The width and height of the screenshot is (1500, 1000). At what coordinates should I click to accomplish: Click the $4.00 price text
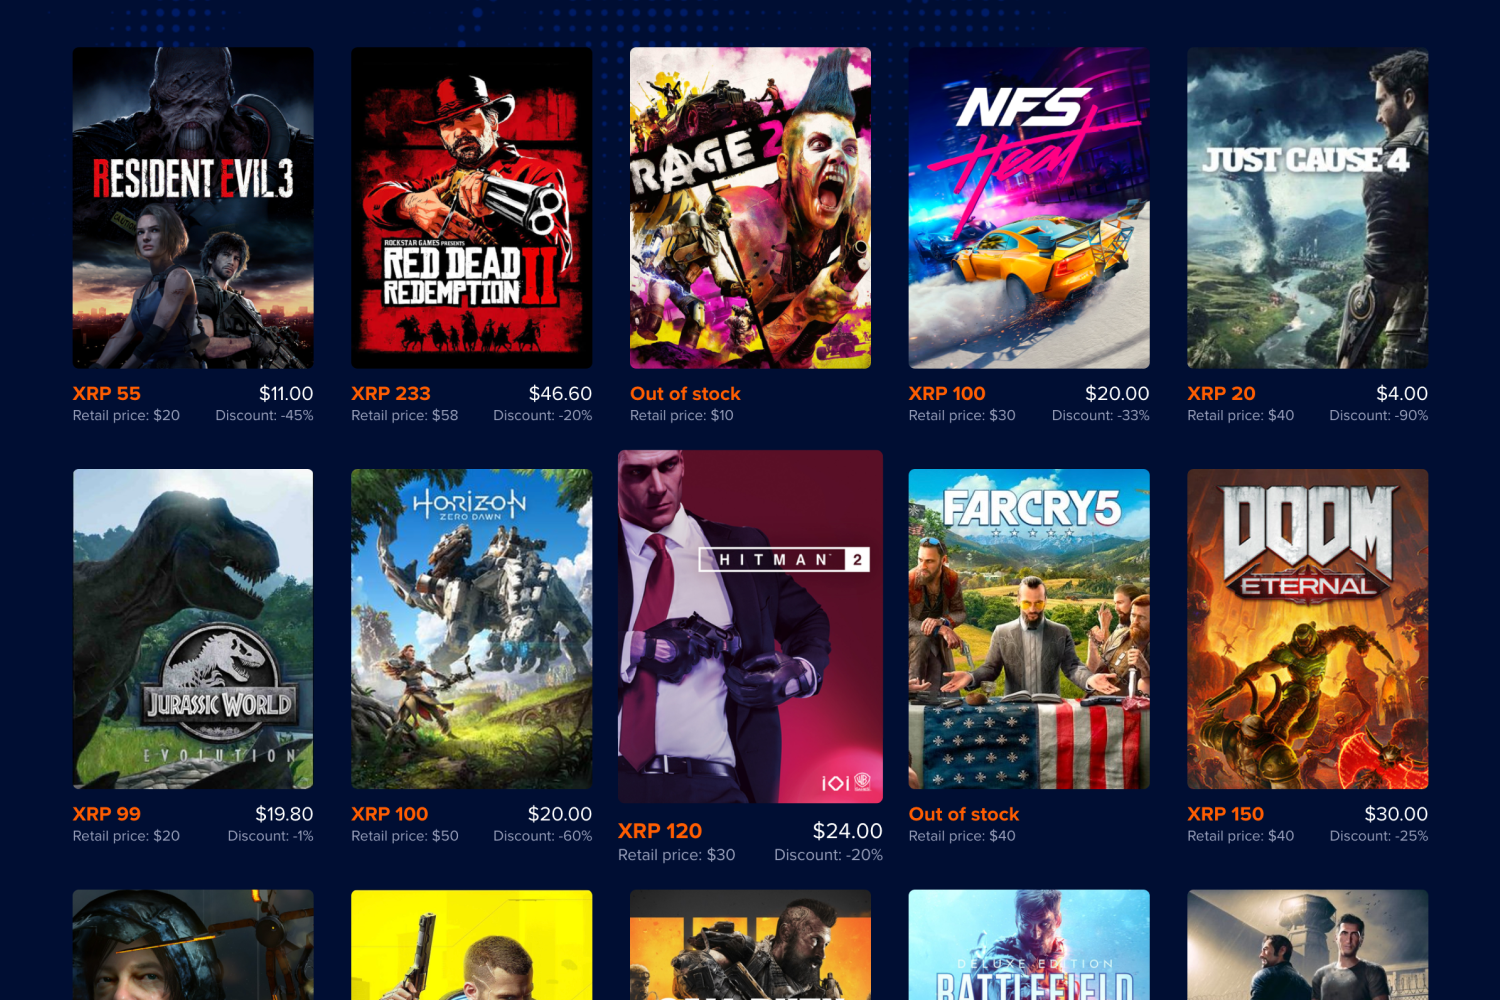click(1402, 394)
